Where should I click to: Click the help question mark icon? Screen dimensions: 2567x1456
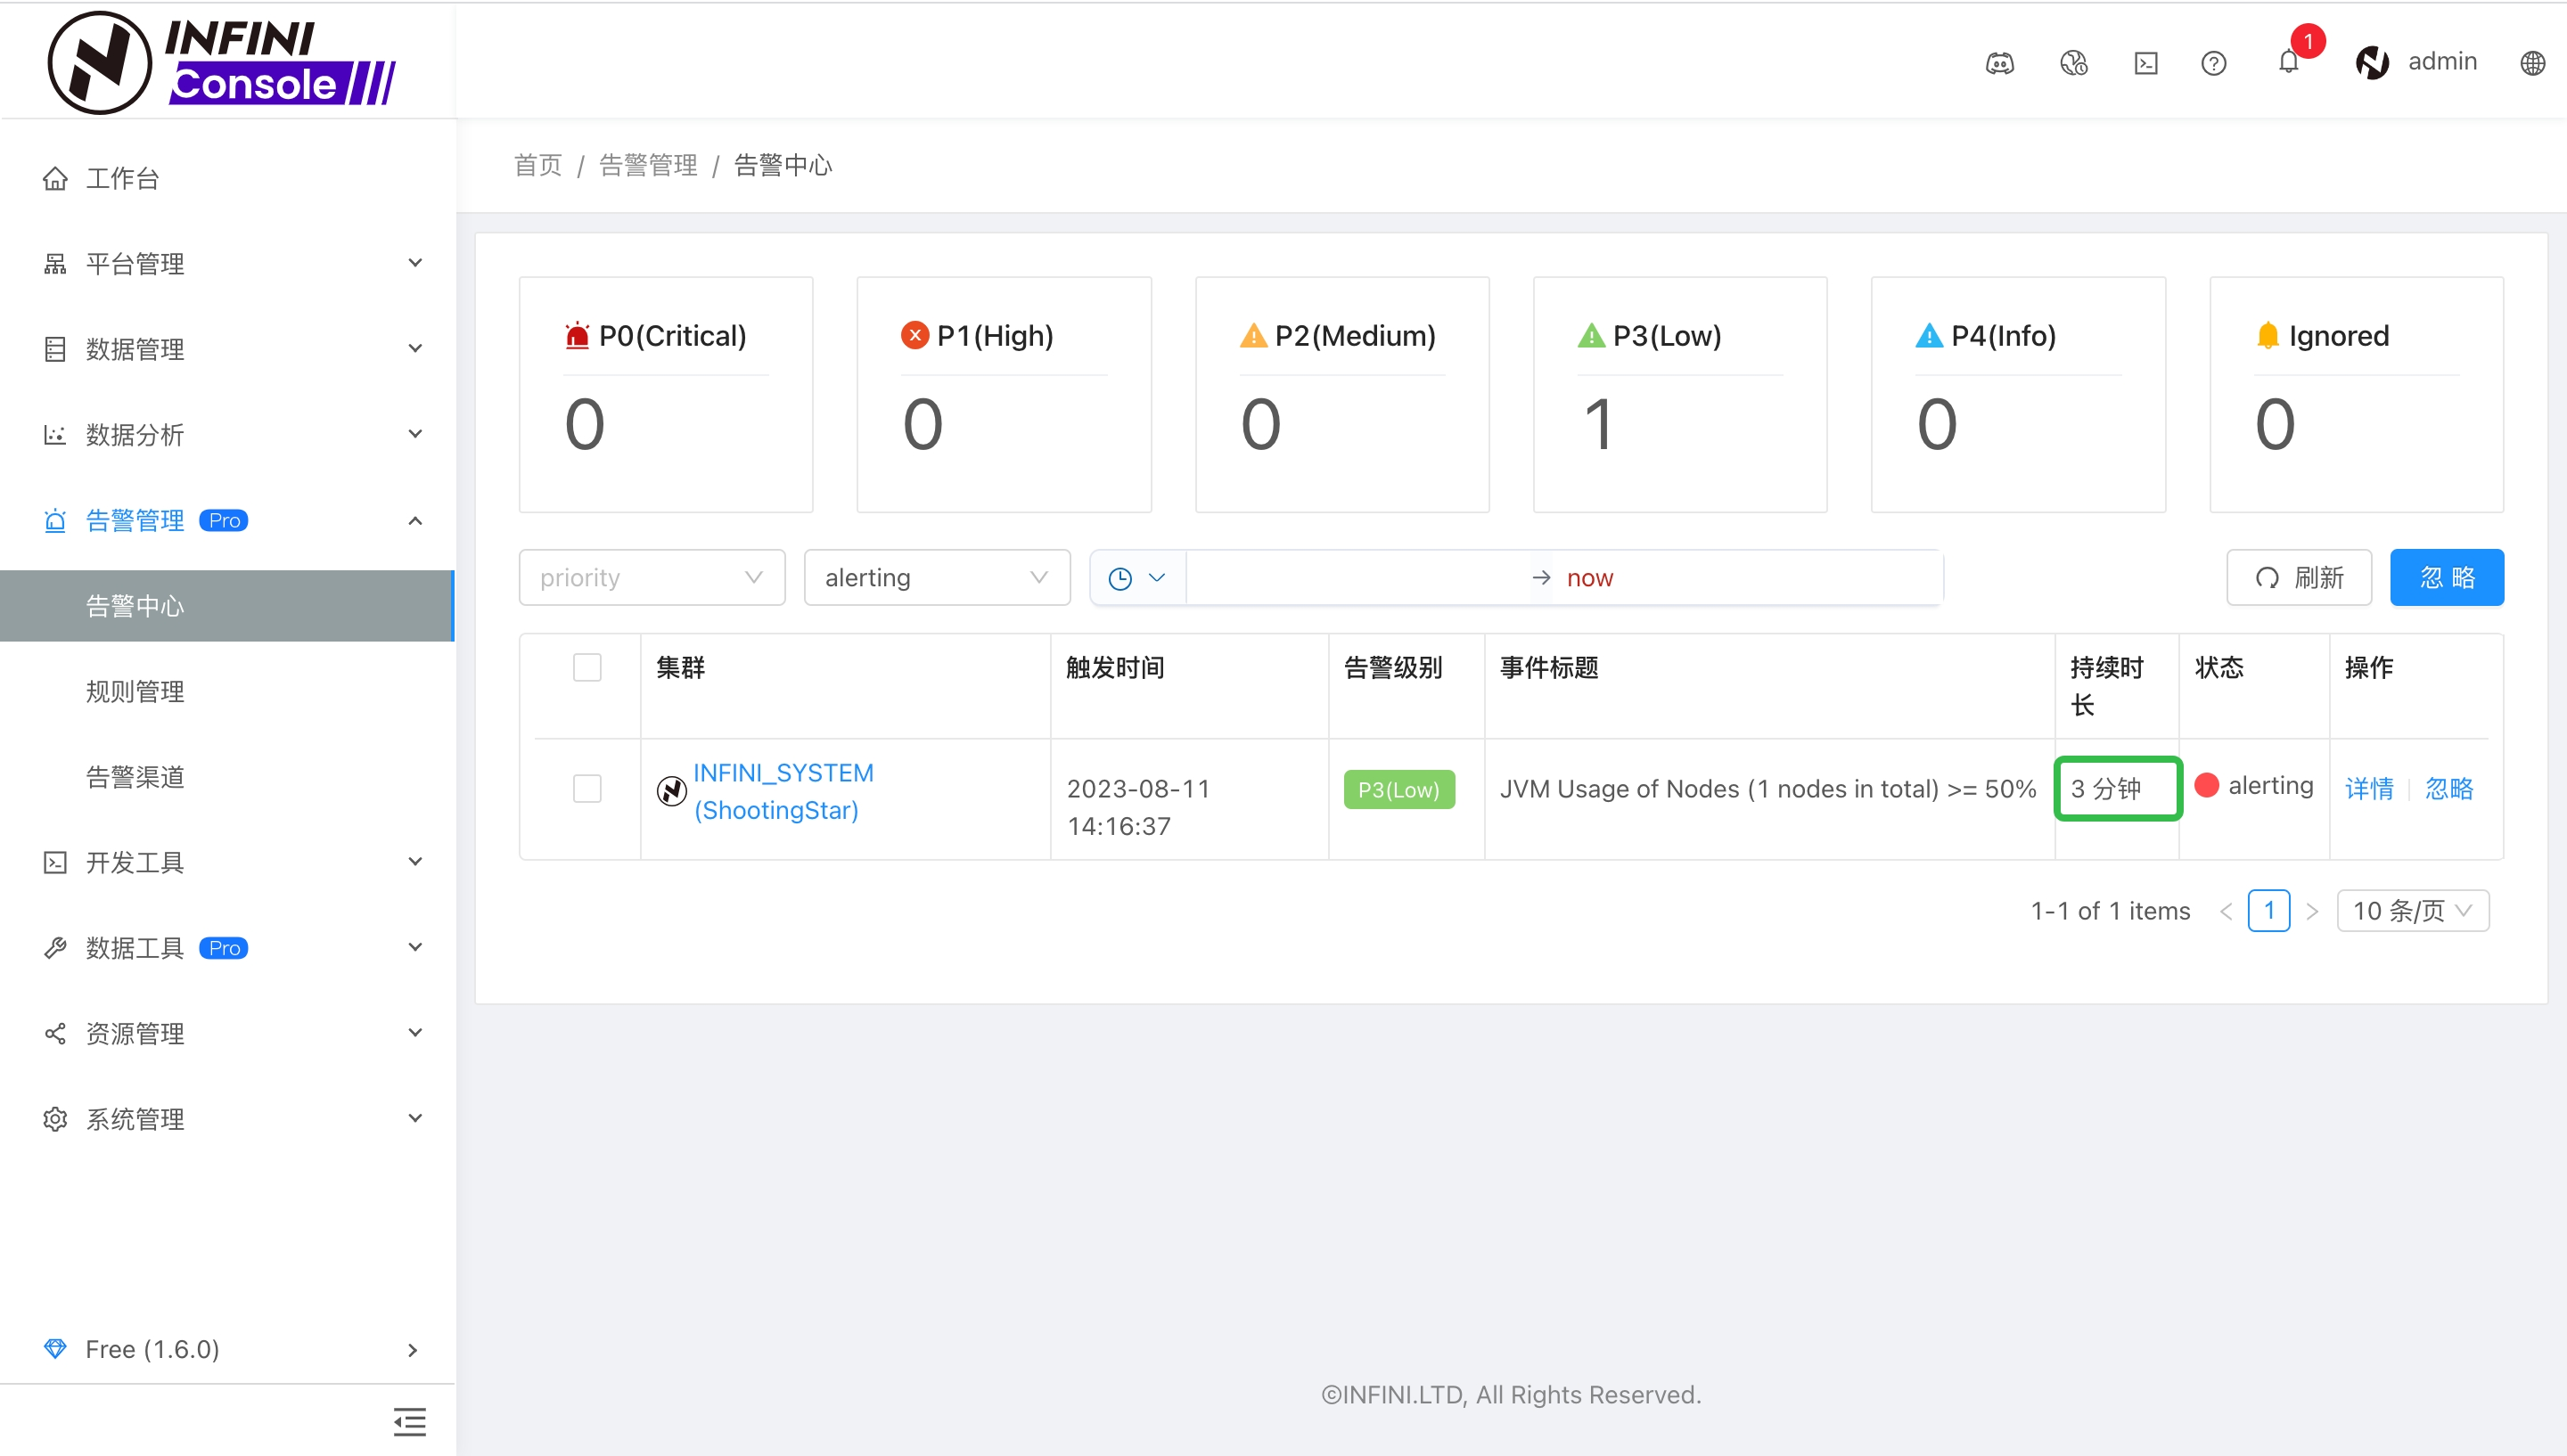coord(2213,63)
